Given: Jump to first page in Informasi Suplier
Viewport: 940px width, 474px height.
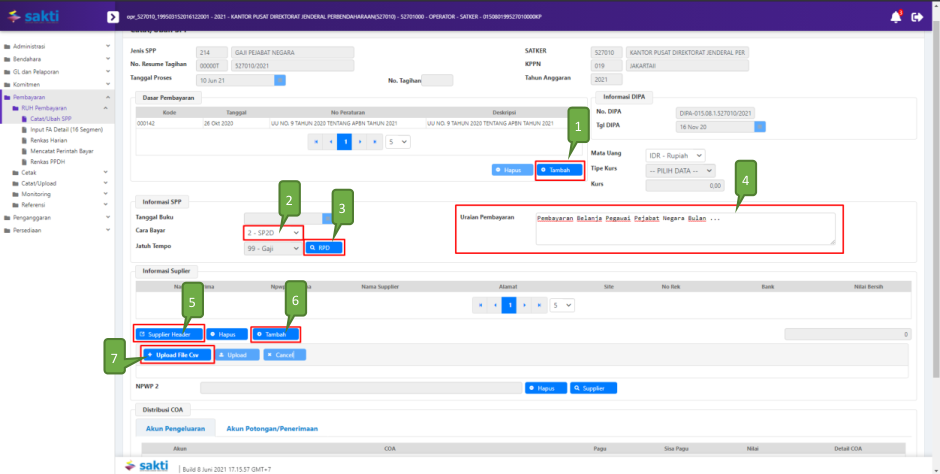Looking at the screenshot, I should pyautogui.click(x=480, y=304).
